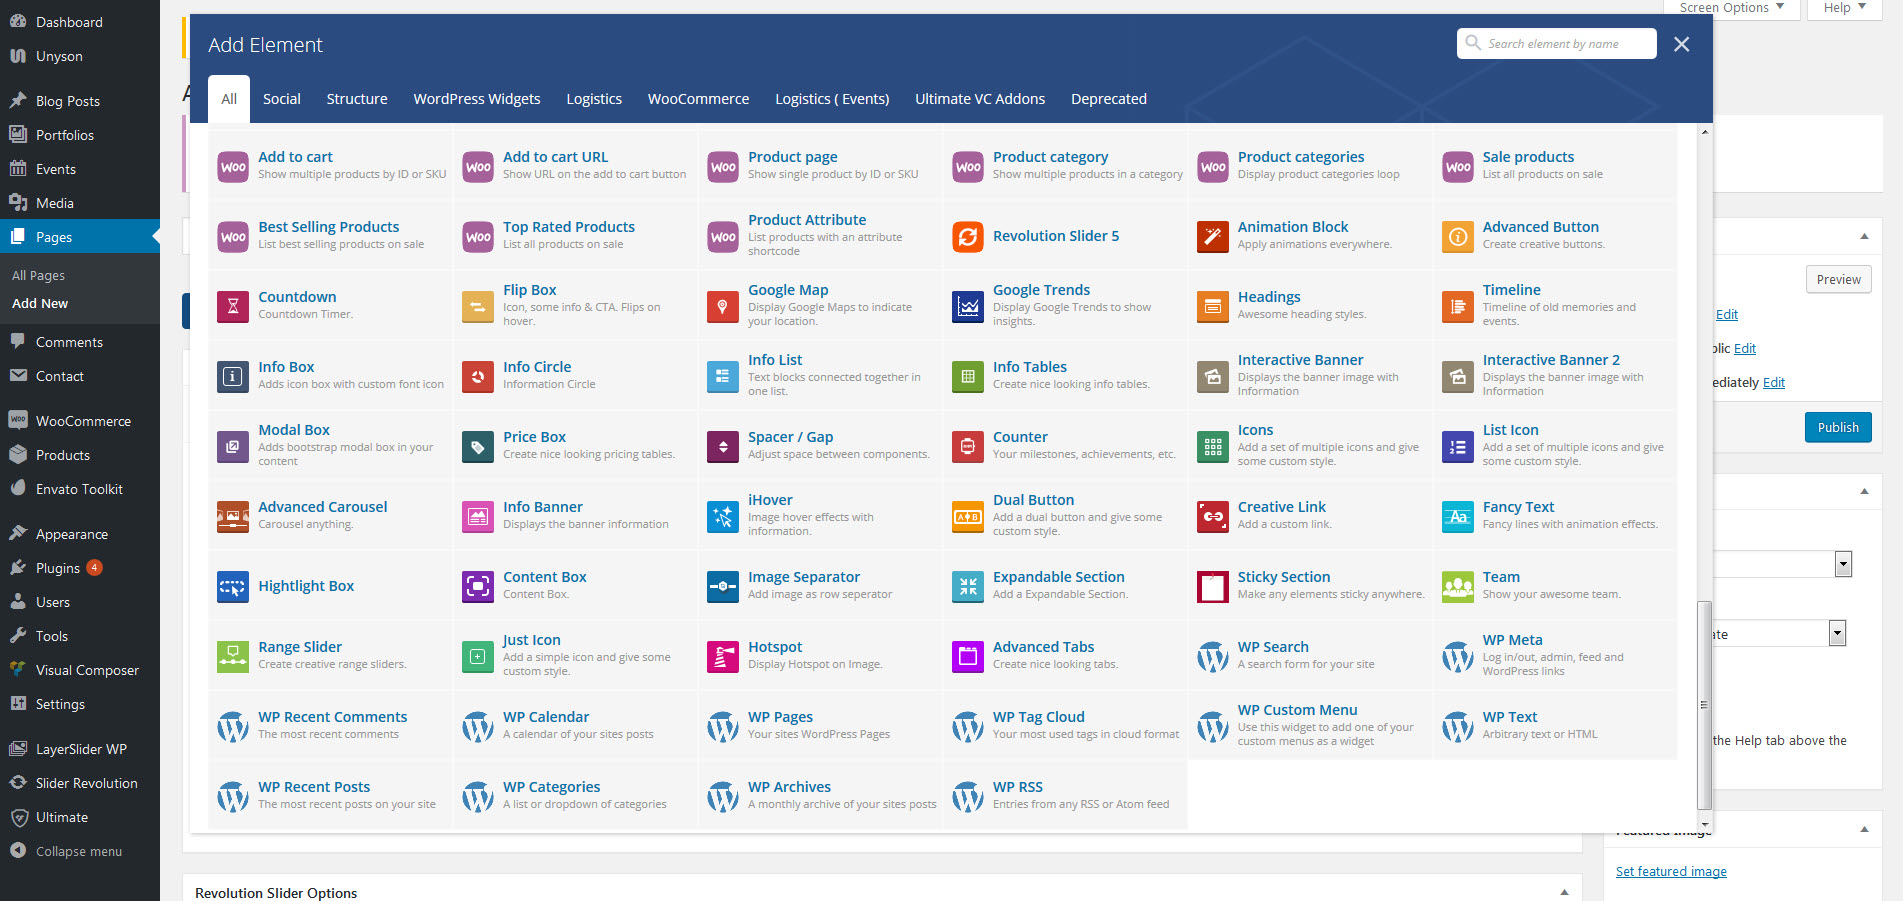
Task: Choose the Creative Link element icon
Action: [x=1213, y=516]
